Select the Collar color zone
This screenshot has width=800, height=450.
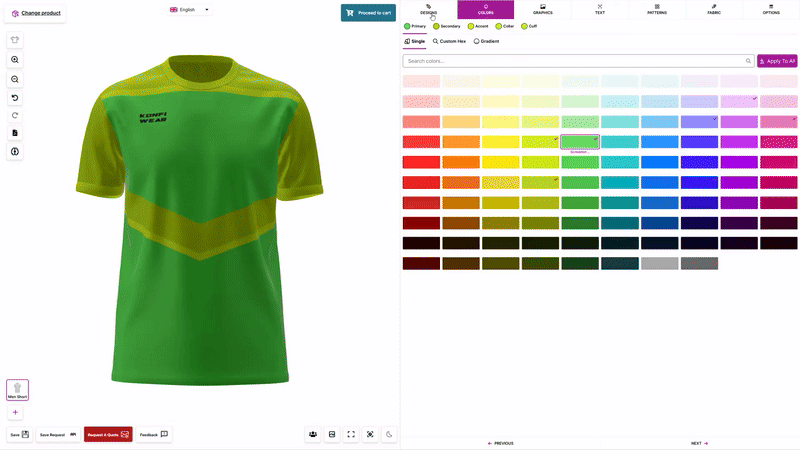(x=505, y=26)
